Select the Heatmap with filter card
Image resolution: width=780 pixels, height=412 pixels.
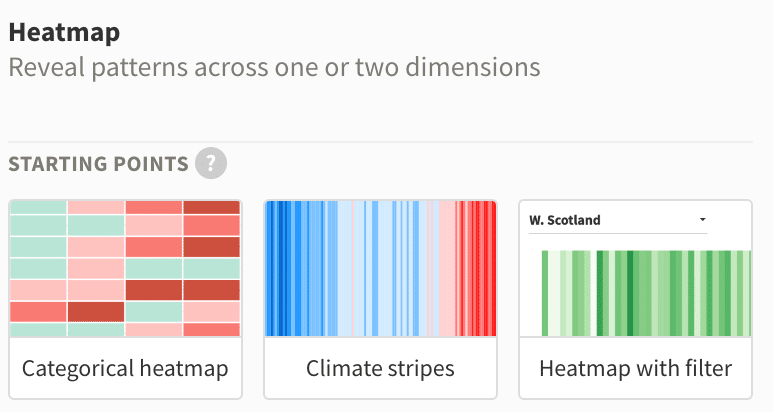click(636, 300)
